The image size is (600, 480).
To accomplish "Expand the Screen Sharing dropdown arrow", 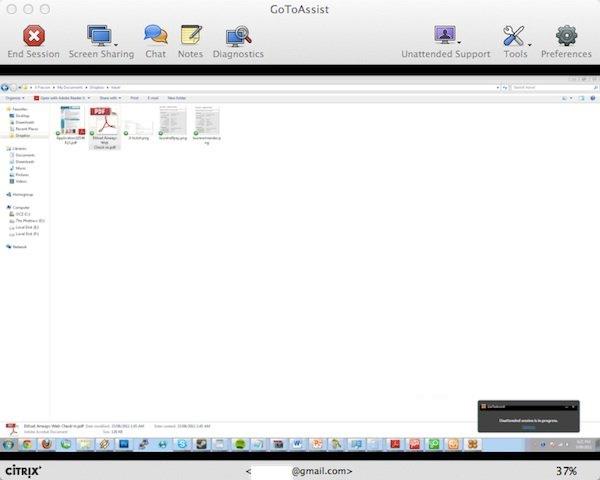I will coord(116,44).
